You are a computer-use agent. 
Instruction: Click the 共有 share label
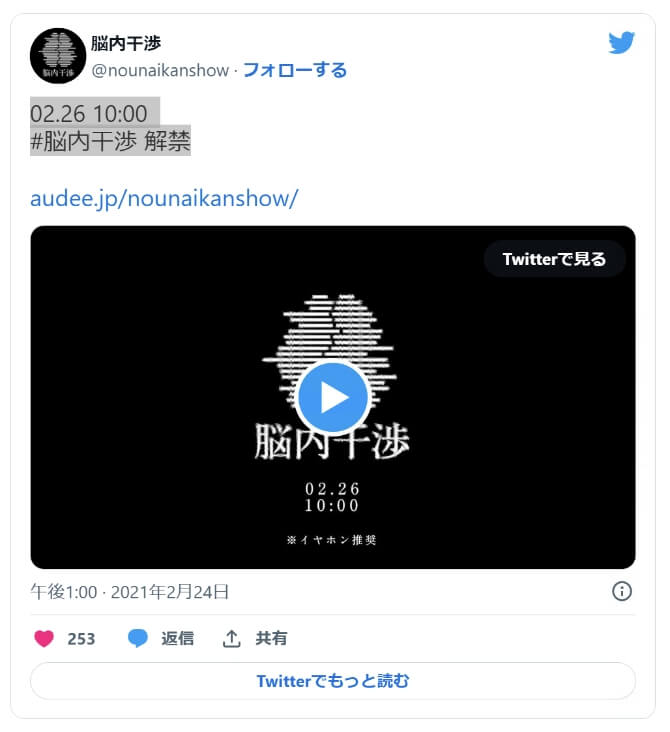tap(271, 638)
